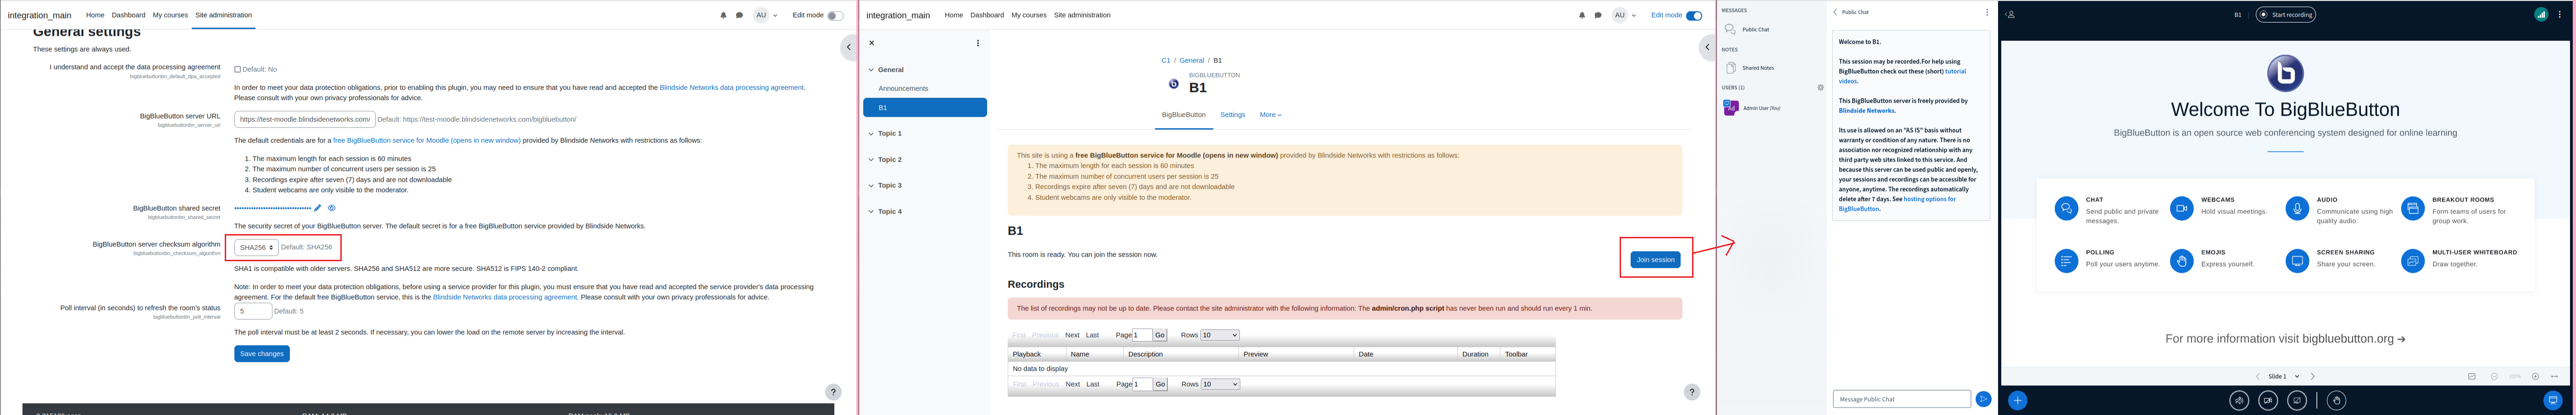Open Announcements in course index

point(903,89)
